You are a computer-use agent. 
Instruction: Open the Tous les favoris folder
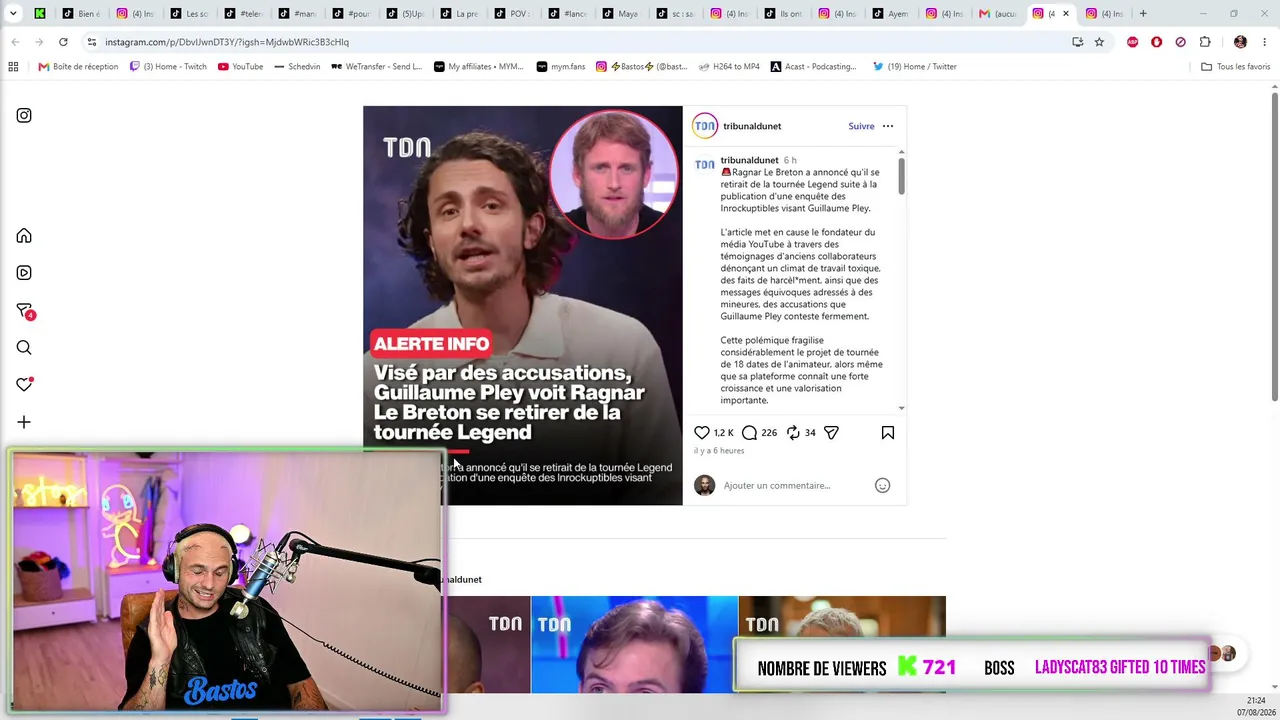click(1235, 67)
